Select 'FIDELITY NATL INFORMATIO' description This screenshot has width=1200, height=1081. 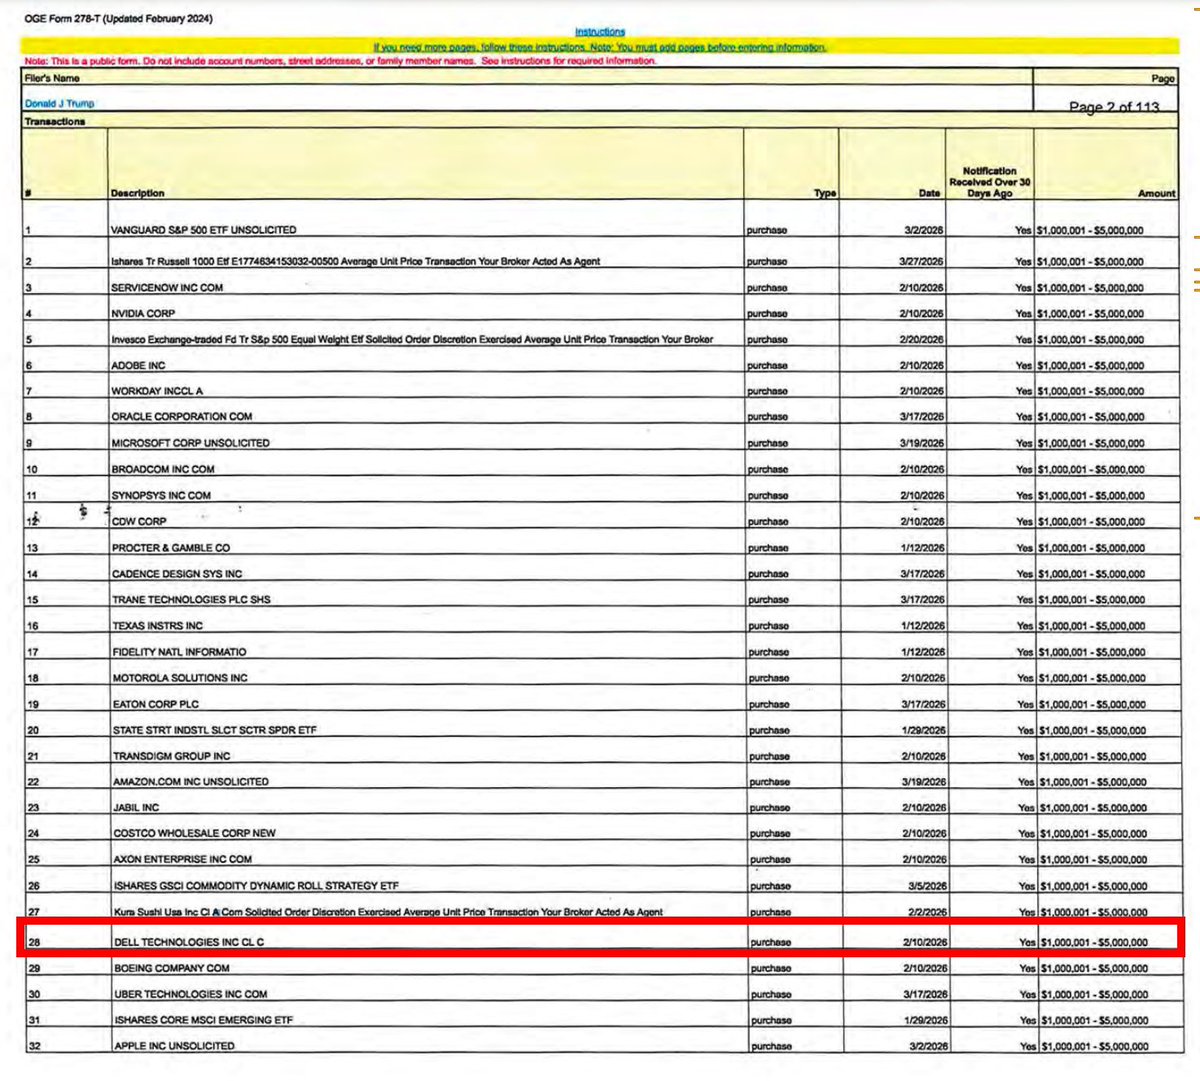pos(179,652)
